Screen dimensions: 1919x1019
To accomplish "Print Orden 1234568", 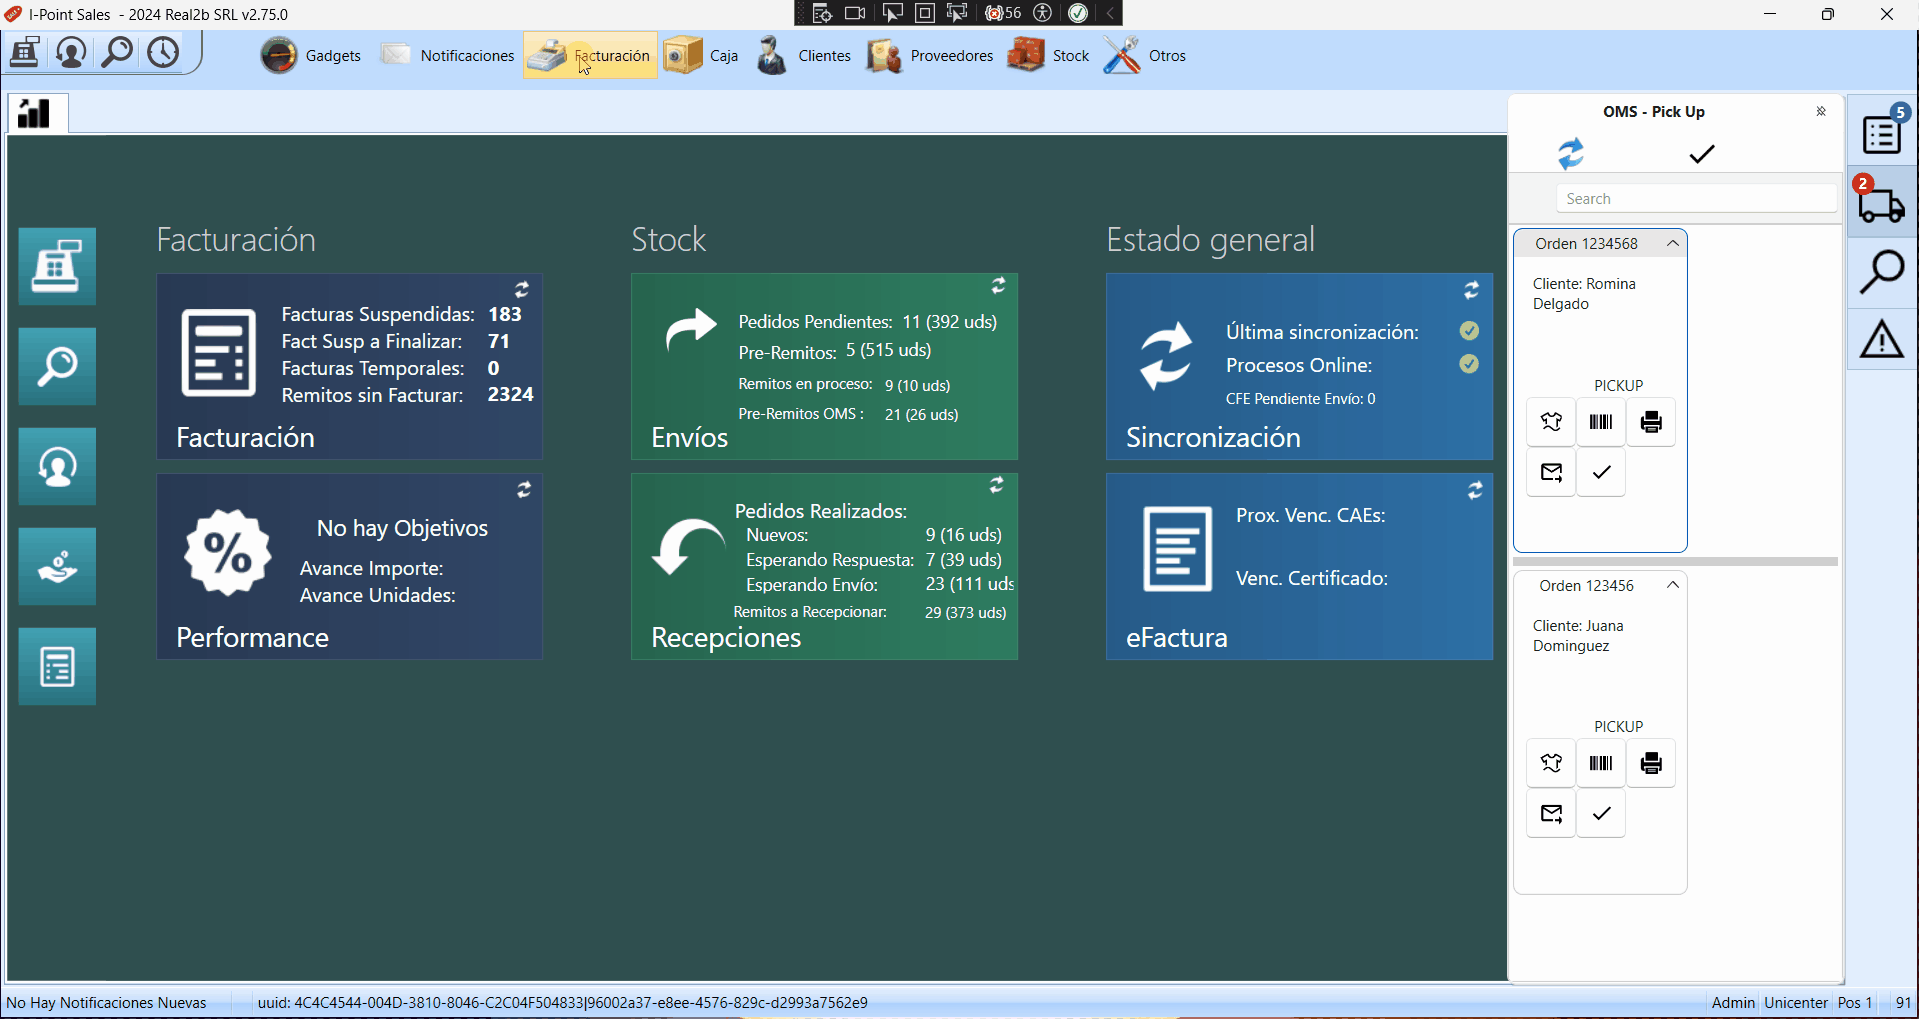I will pos(1651,422).
